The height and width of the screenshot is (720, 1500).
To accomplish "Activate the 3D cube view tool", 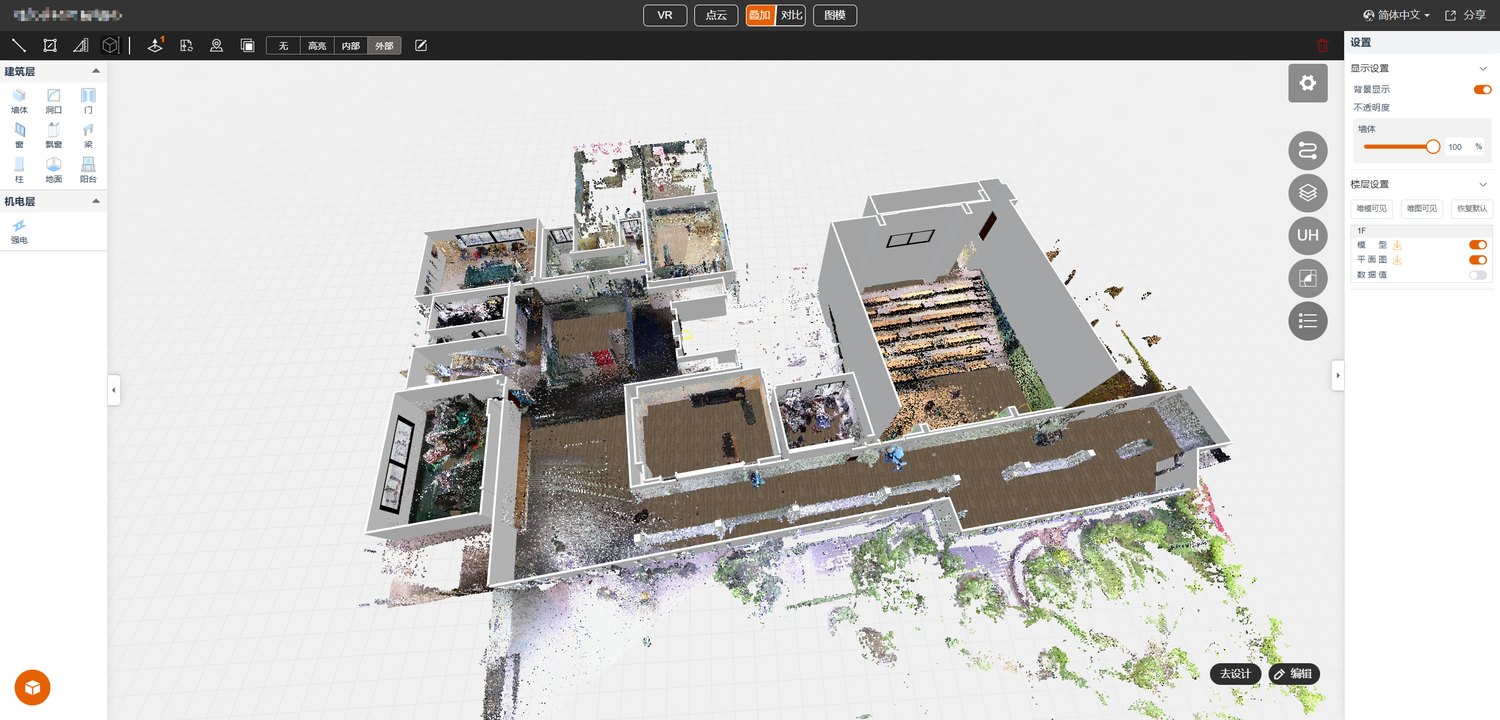I will point(111,45).
